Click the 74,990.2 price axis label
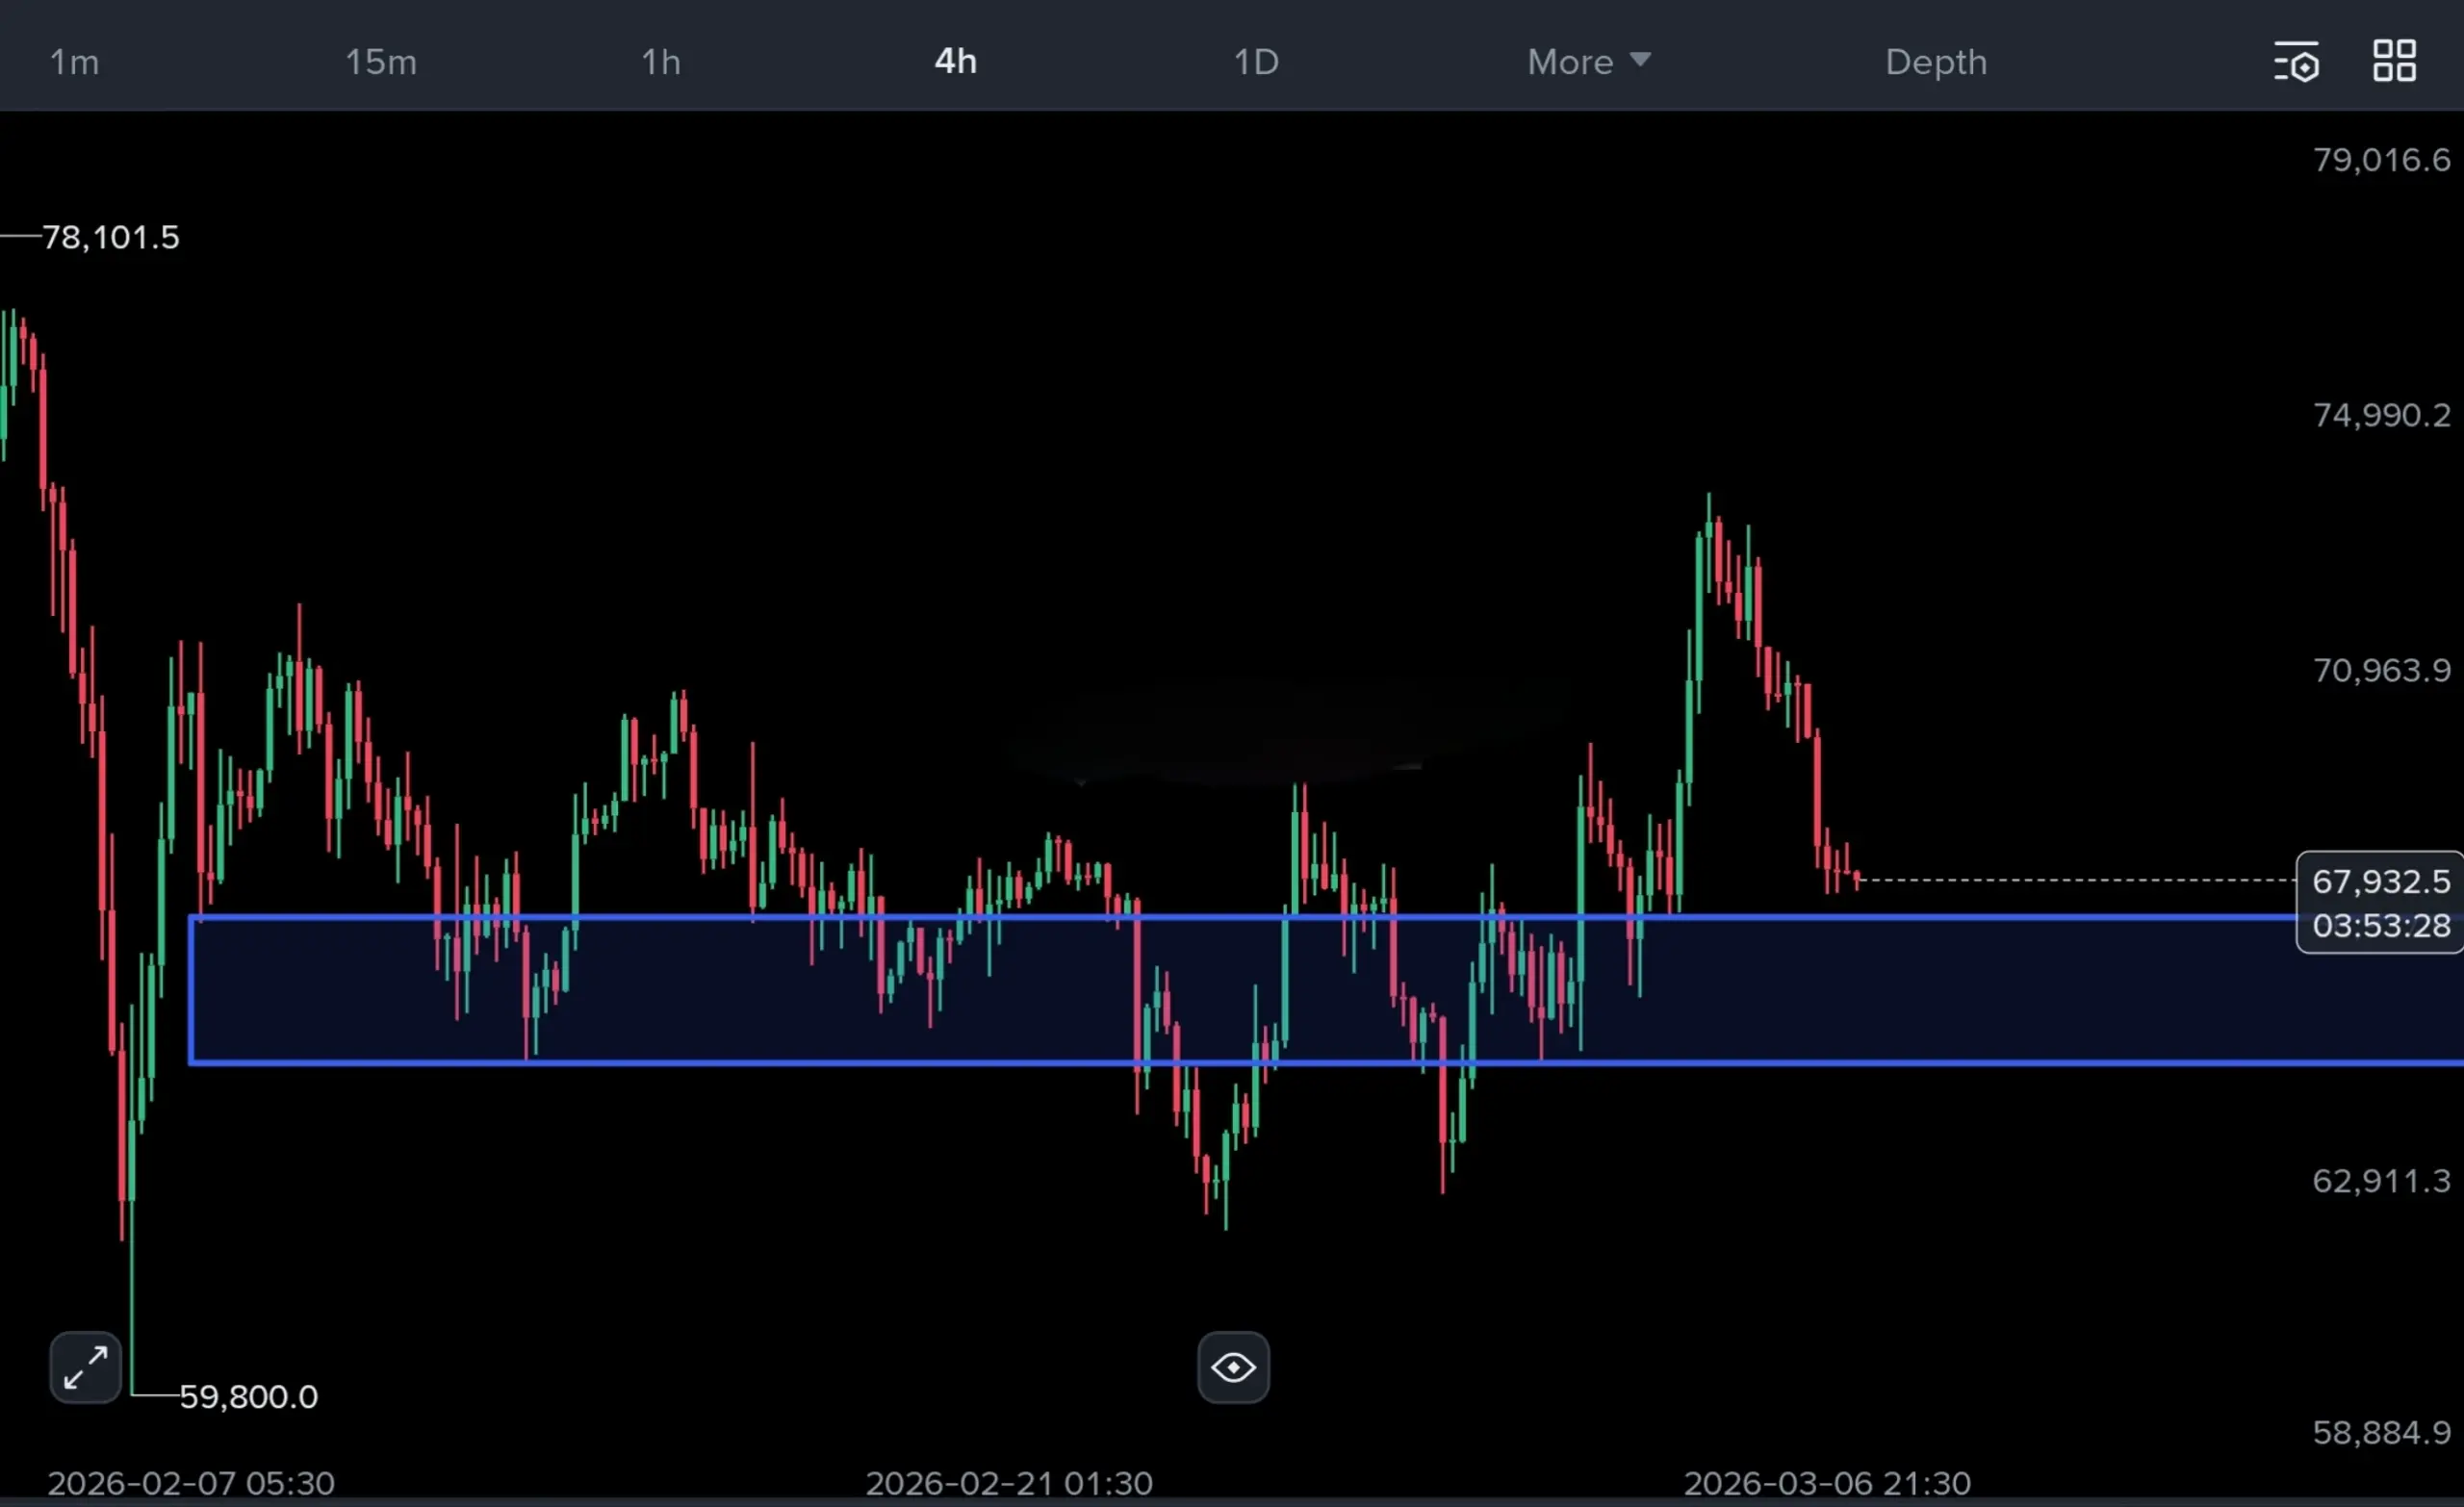The image size is (2464, 1507). 2381,415
